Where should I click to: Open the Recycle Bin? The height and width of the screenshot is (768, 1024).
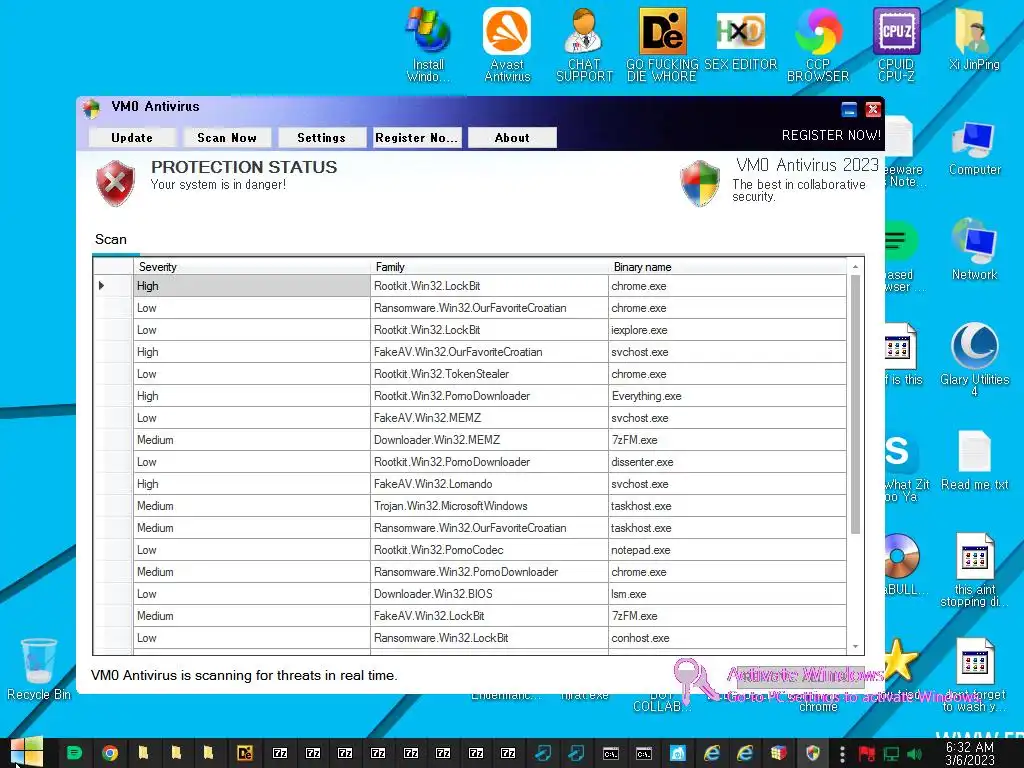click(x=39, y=669)
